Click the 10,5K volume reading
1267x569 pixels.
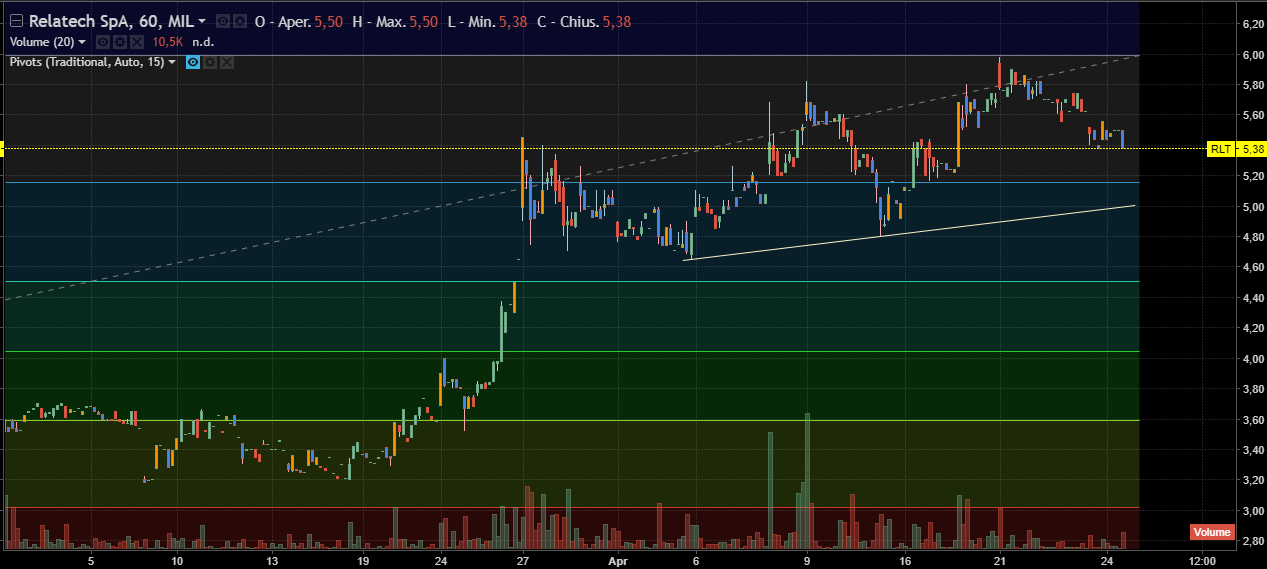point(166,42)
